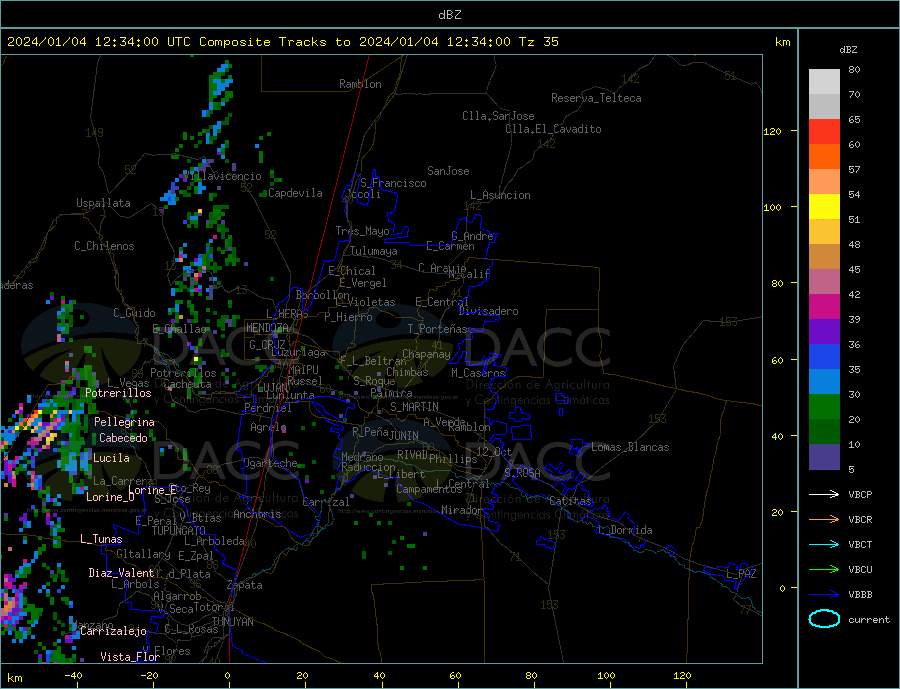Image resolution: width=900 pixels, height=689 pixels.
Task: Select the green 30 dBZ color swatch
Action: 824,407
